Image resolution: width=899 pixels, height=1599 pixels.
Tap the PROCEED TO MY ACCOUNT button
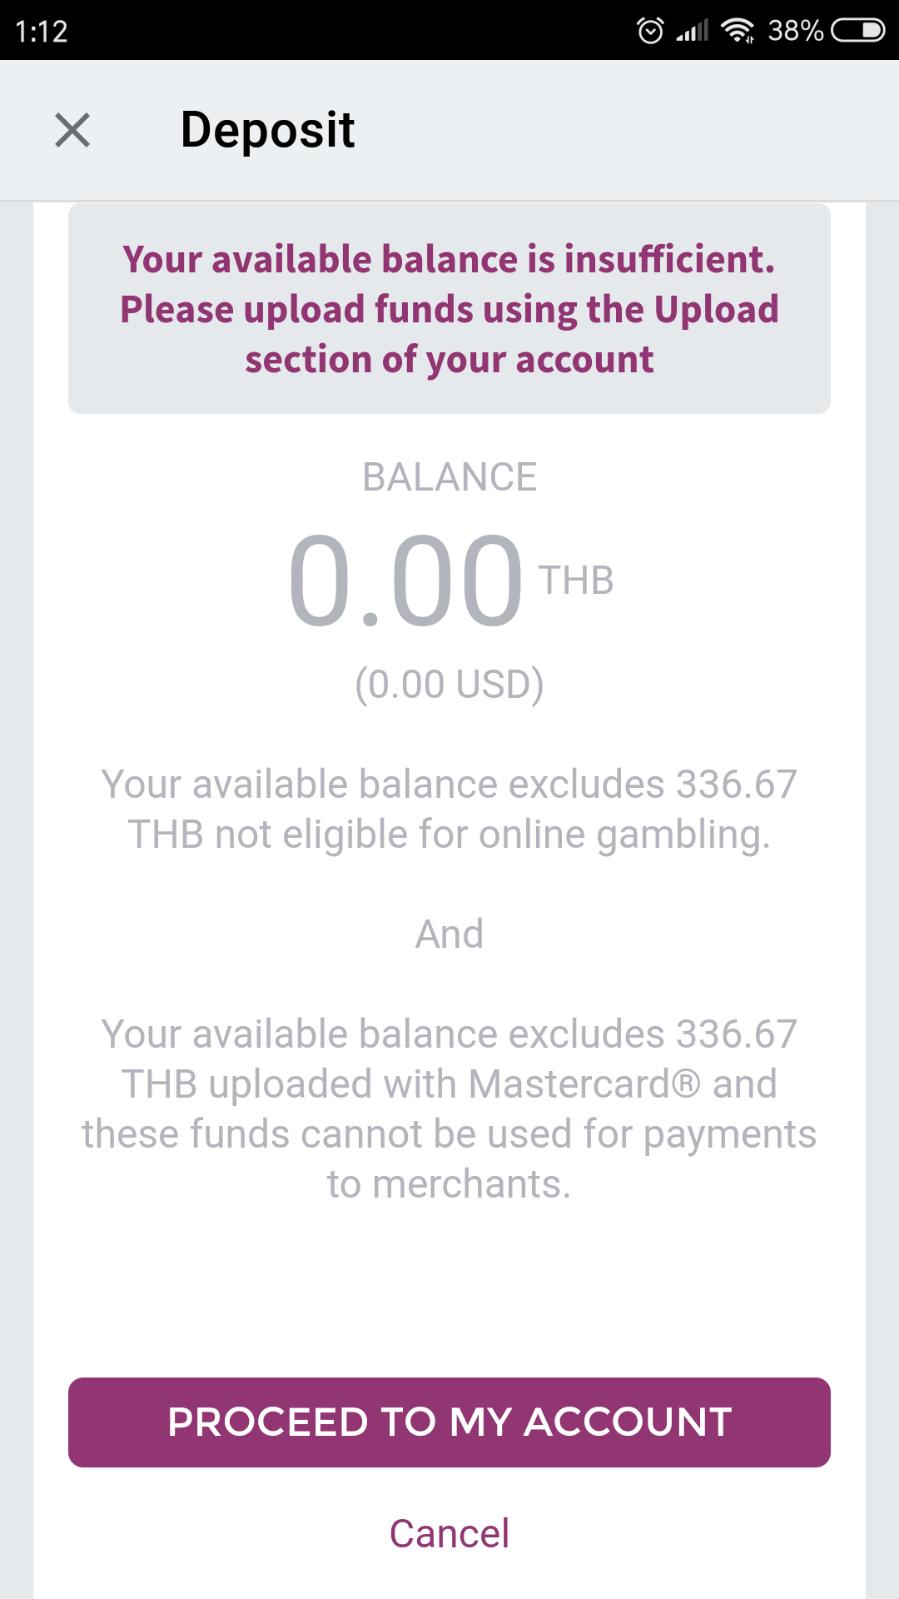click(449, 1422)
